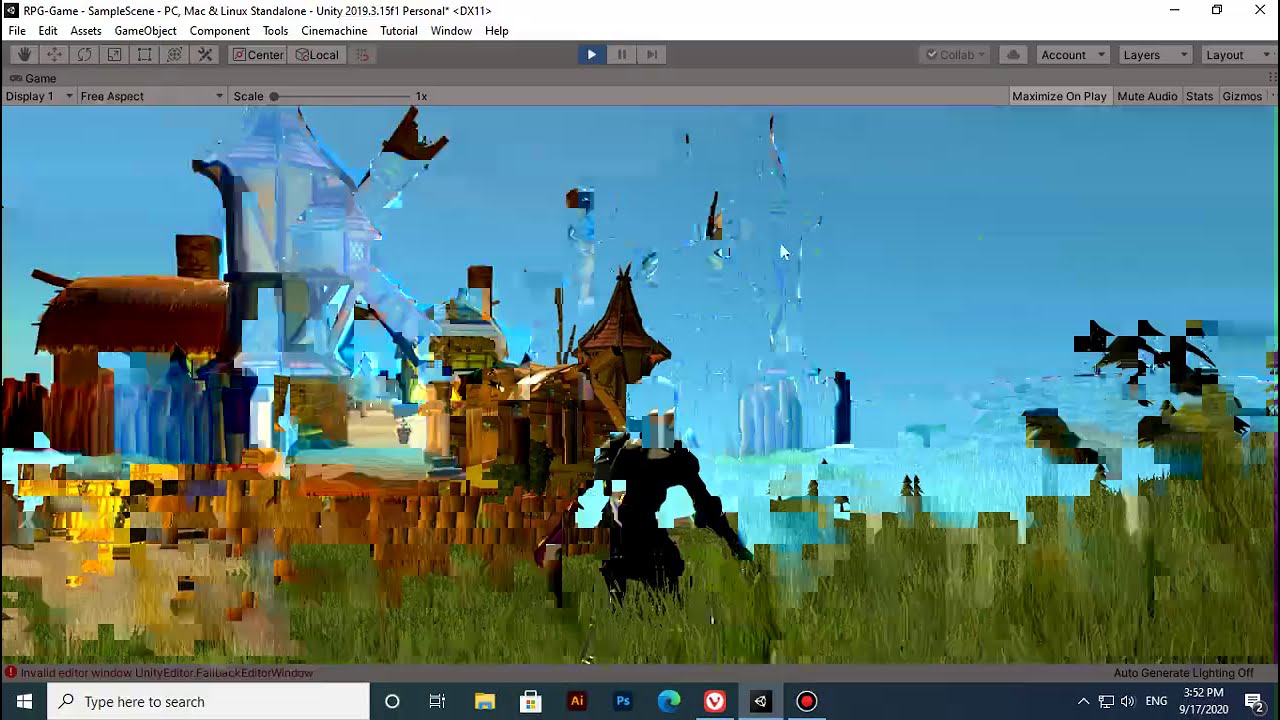The height and width of the screenshot is (720, 1280).
Task: Adjust the Scale slider handle
Action: (x=274, y=96)
